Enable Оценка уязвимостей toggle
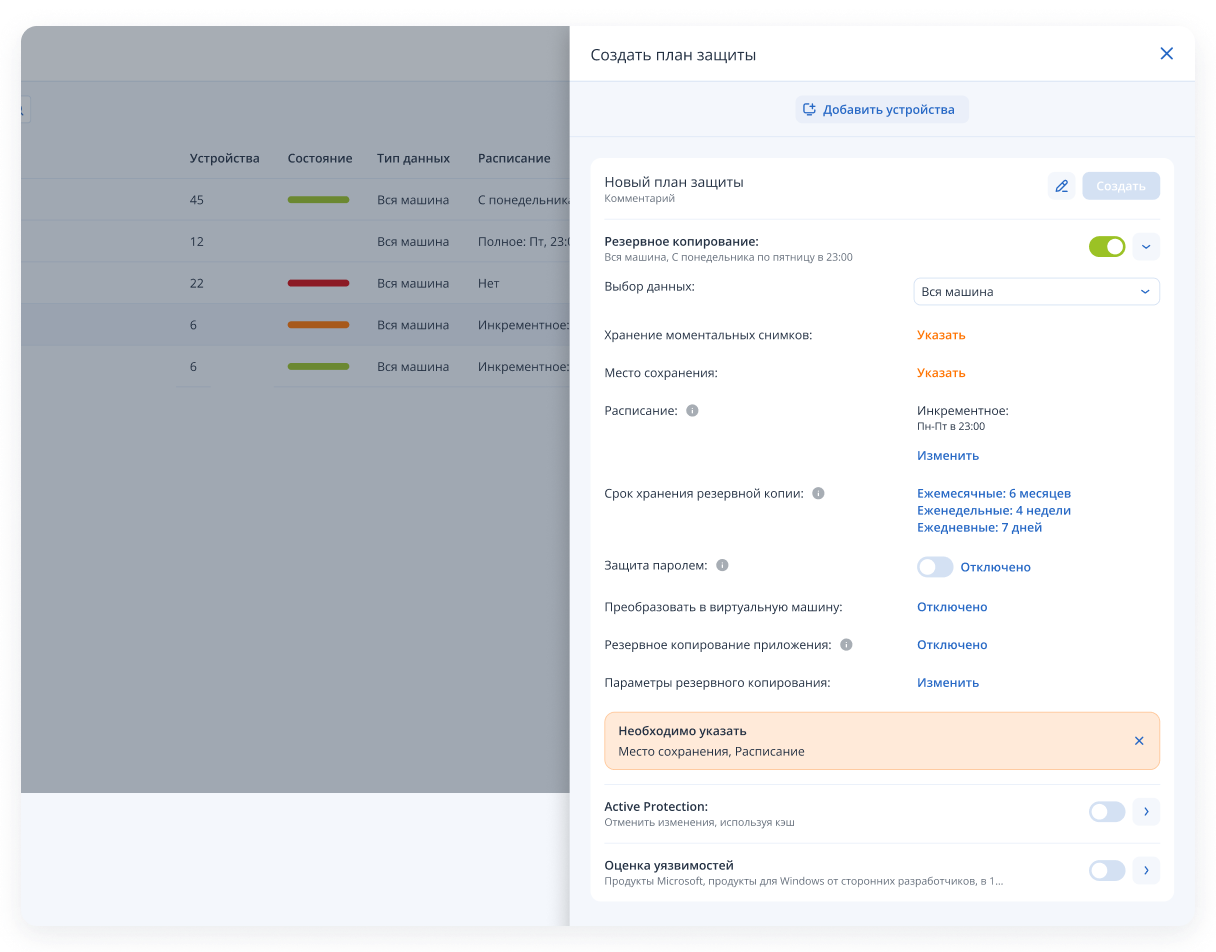The height and width of the screenshot is (952, 1216). pyautogui.click(x=1107, y=871)
